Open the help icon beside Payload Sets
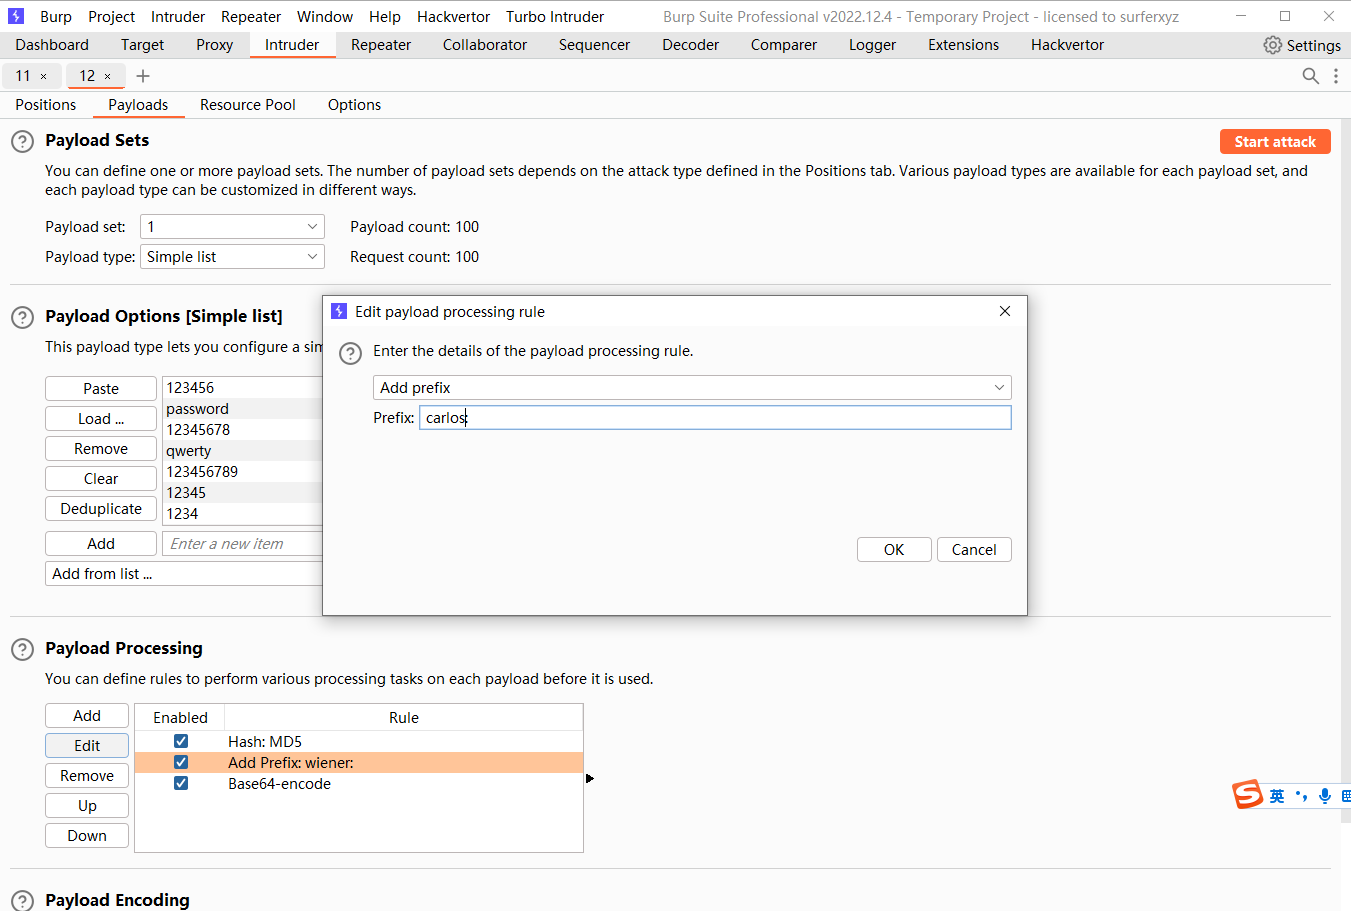Image resolution: width=1351 pixels, height=911 pixels. 22,141
